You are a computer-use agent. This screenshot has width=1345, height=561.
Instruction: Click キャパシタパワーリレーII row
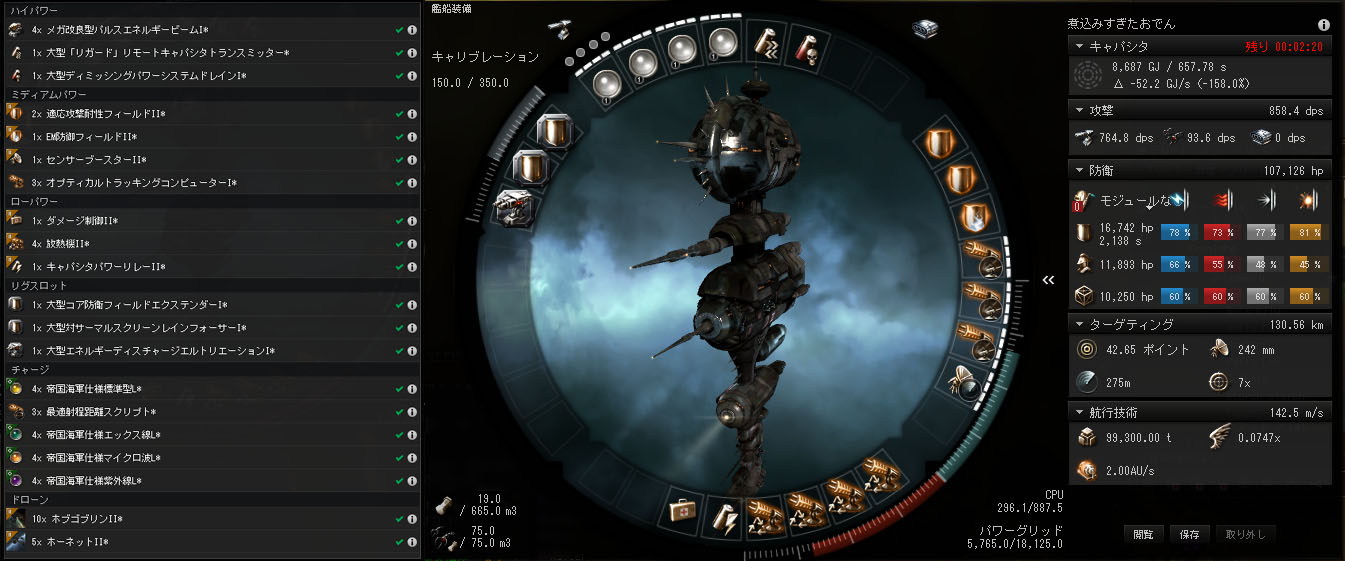210,266
